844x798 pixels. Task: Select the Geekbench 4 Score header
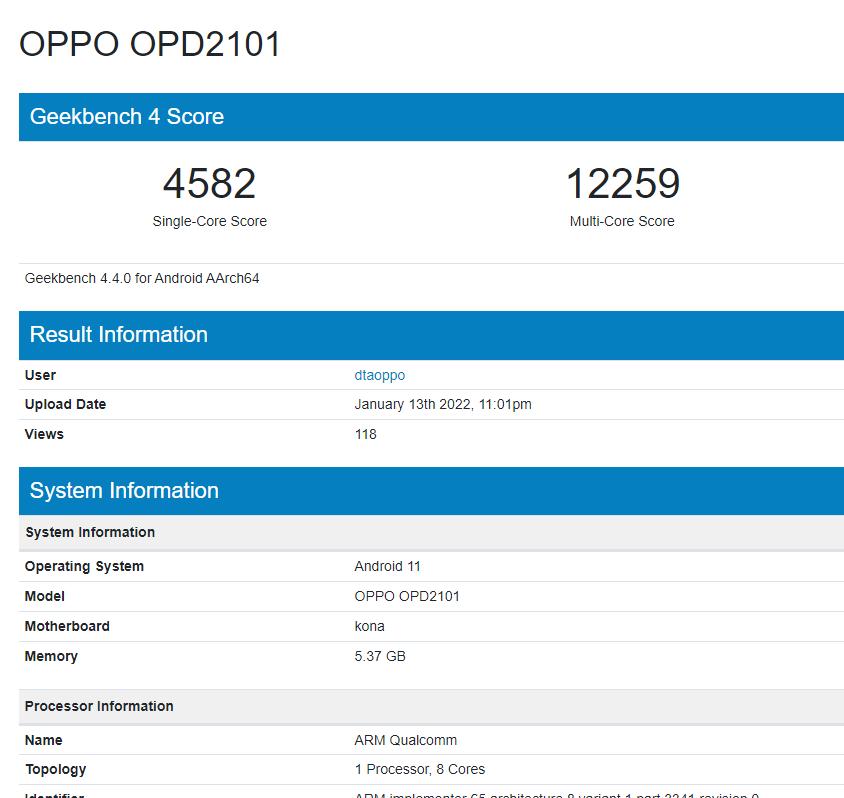click(x=126, y=116)
